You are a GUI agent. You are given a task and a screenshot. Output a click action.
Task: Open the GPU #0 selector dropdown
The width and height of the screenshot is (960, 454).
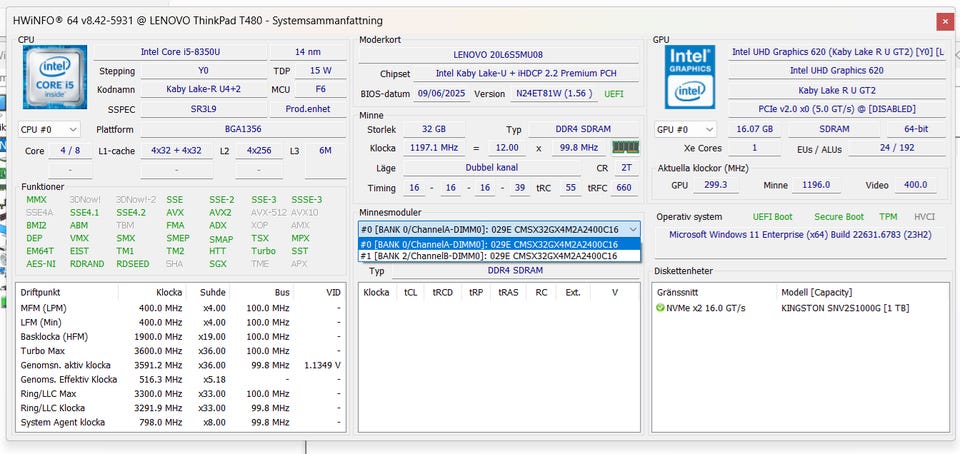click(687, 129)
